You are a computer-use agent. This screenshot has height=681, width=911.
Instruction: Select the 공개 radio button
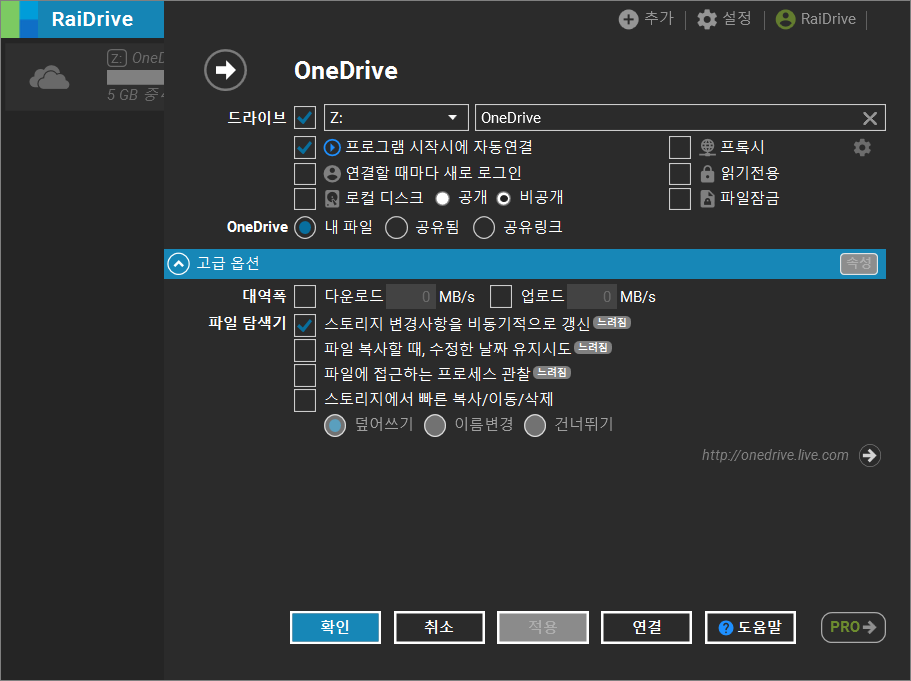point(443,199)
